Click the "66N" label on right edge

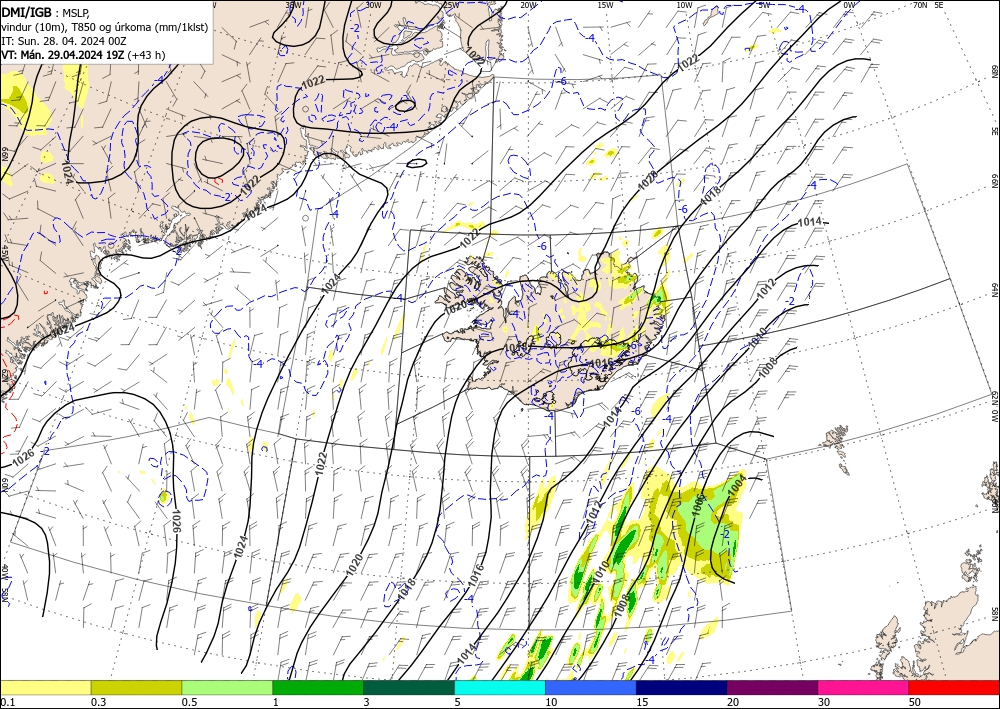coord(995,182)
